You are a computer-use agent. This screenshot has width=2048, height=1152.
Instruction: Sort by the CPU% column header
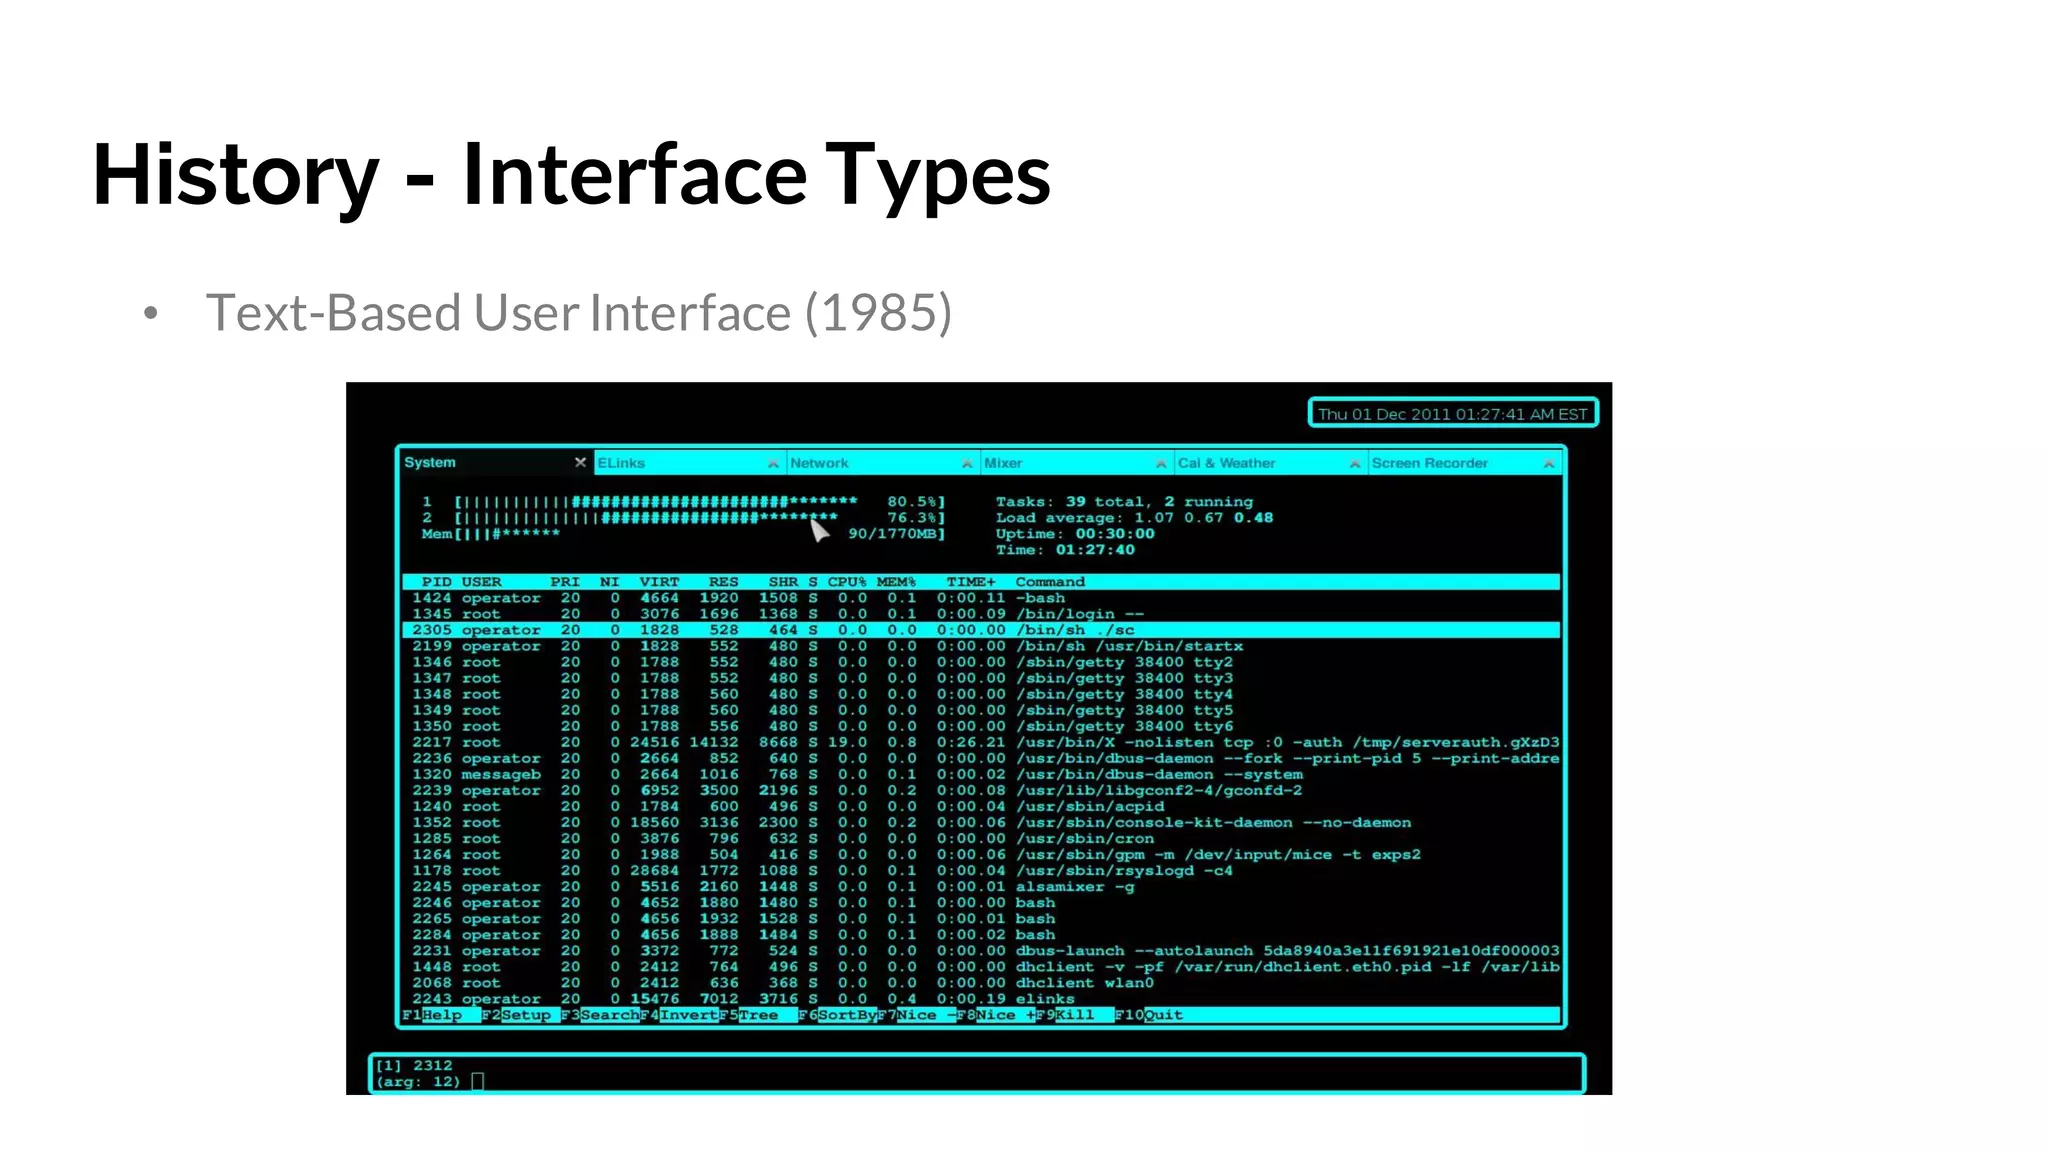847,582
